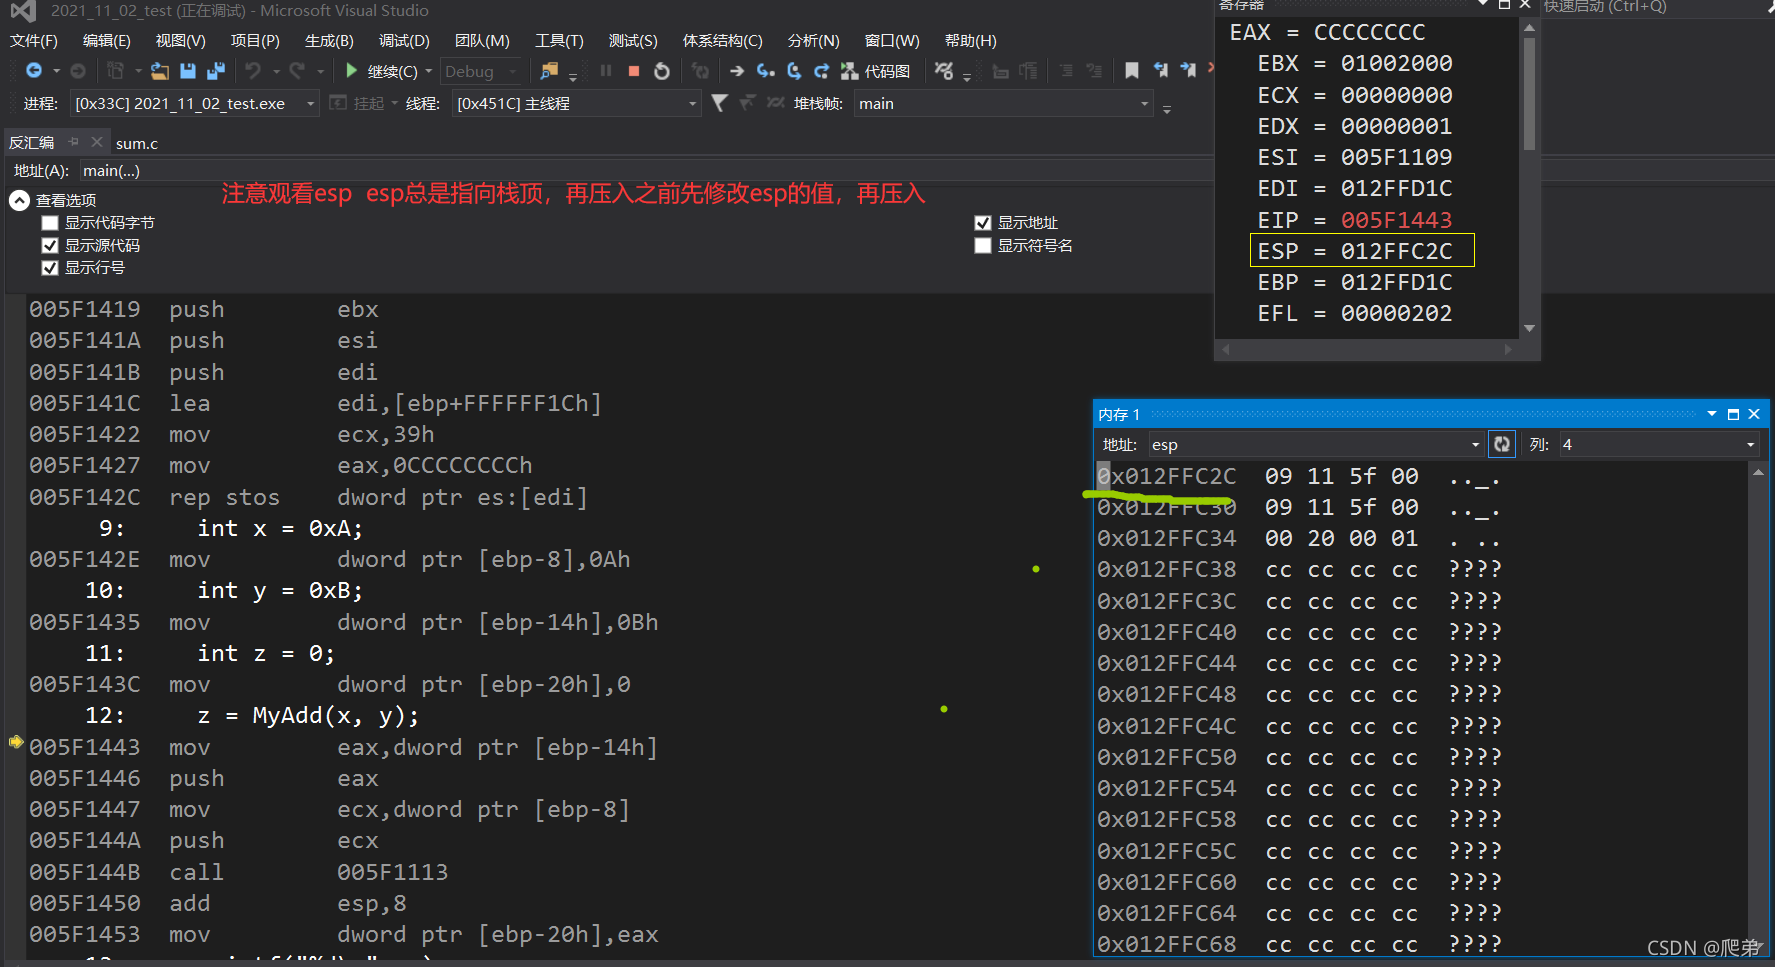Open the Code Map (代码图) button
The image size is (1775, 967).
875,71
